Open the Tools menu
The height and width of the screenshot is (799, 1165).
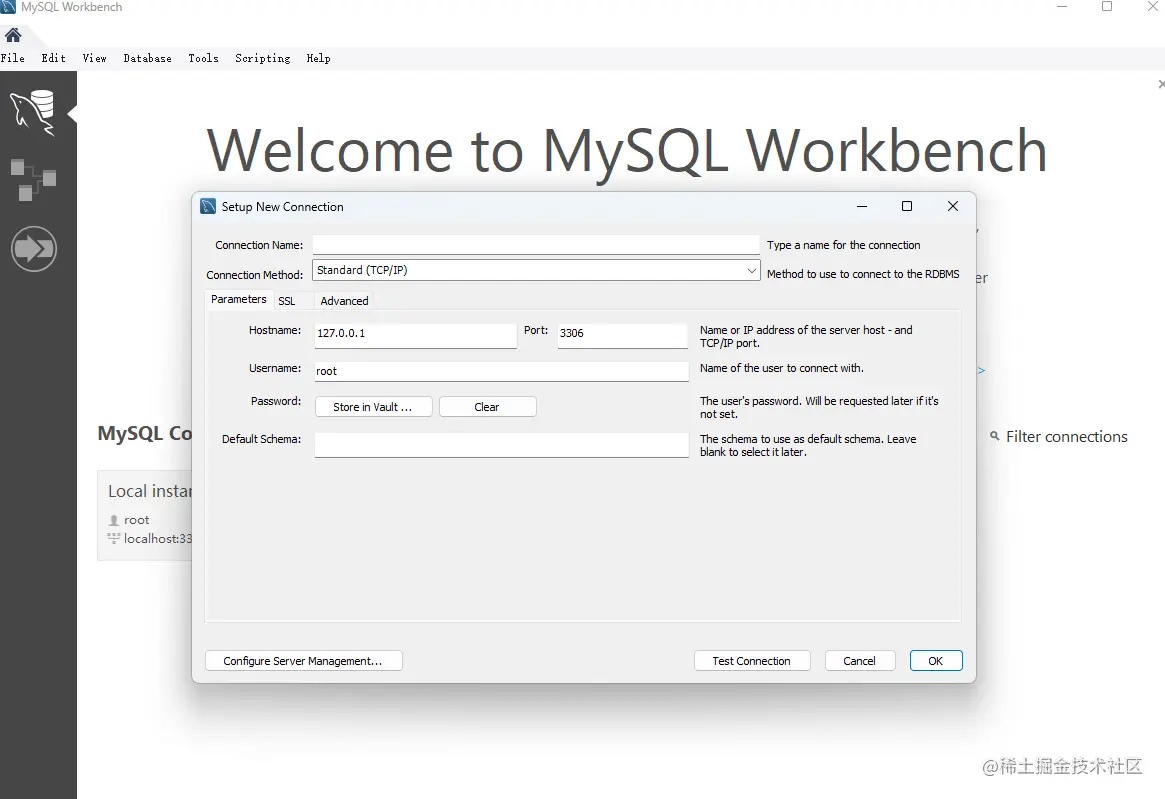(x=203, y=58)
